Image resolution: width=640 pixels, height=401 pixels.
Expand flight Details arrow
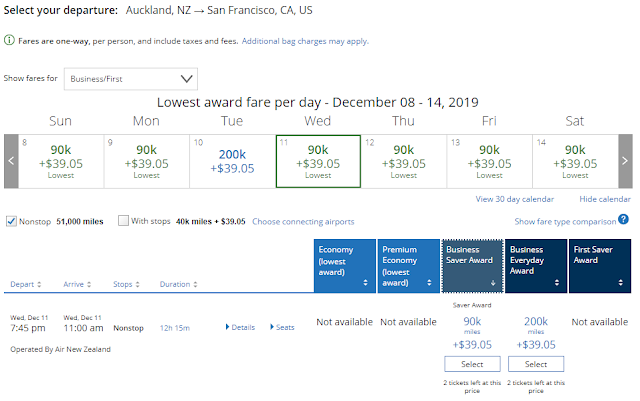(x=240, y=327)
